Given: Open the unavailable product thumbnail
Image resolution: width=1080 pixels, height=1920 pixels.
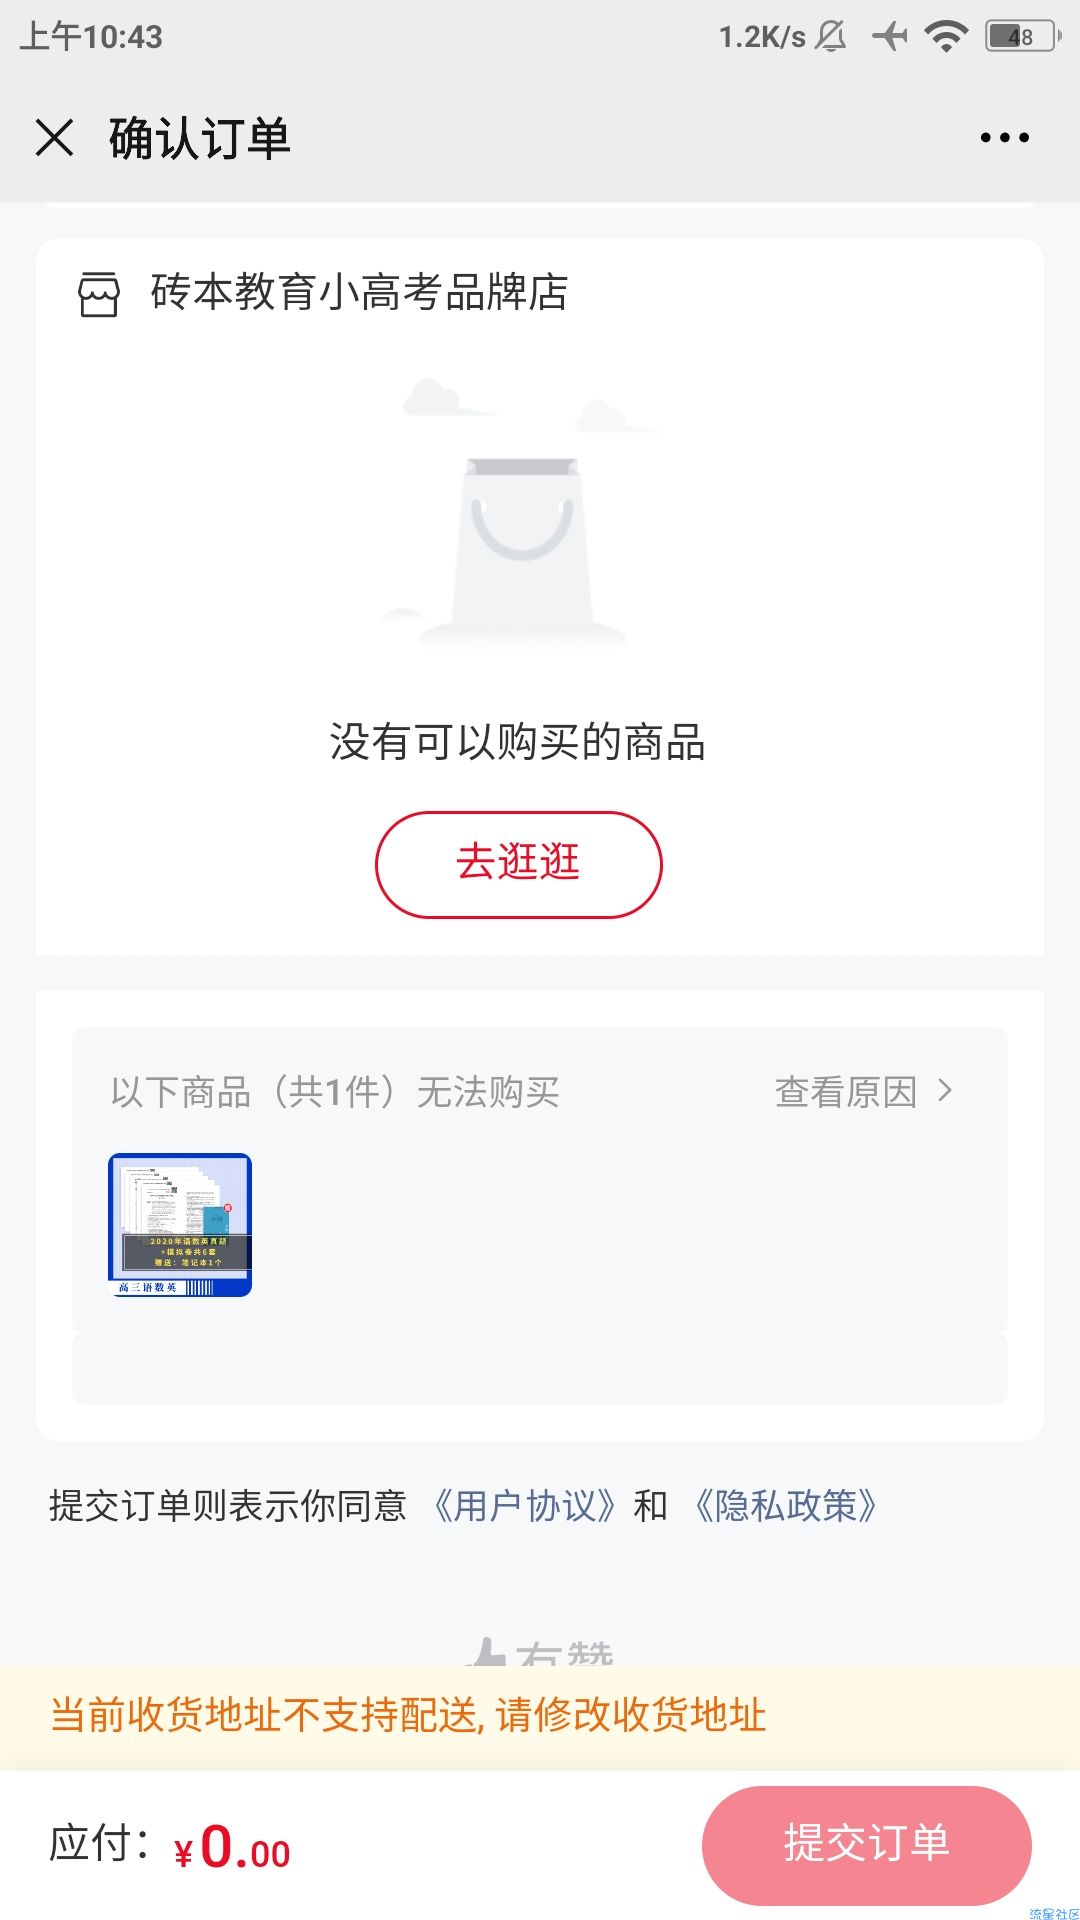Looking at the screenshot, I should tap(180, 1225).
